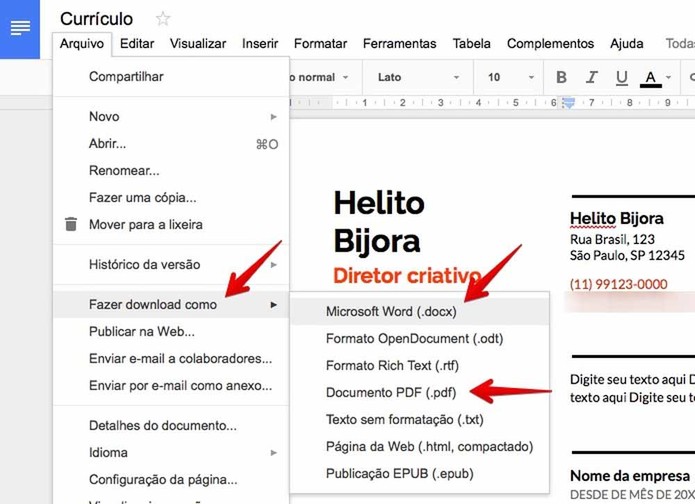Toggle italic formatting
The width and height of the screenshot is (695, 504).
[591, 77]
